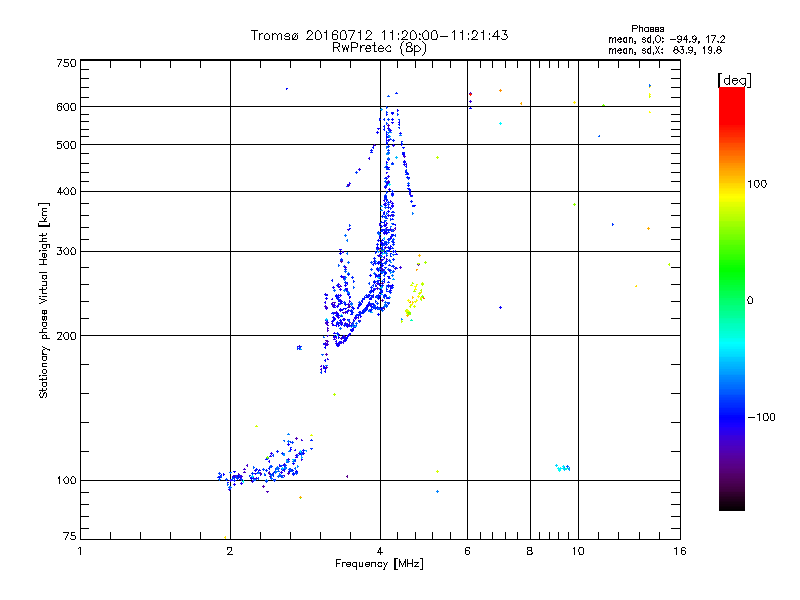This screenshot has width=800, height=600.
Task: Click y-axis tick label '500'
Action: [66, 145]
